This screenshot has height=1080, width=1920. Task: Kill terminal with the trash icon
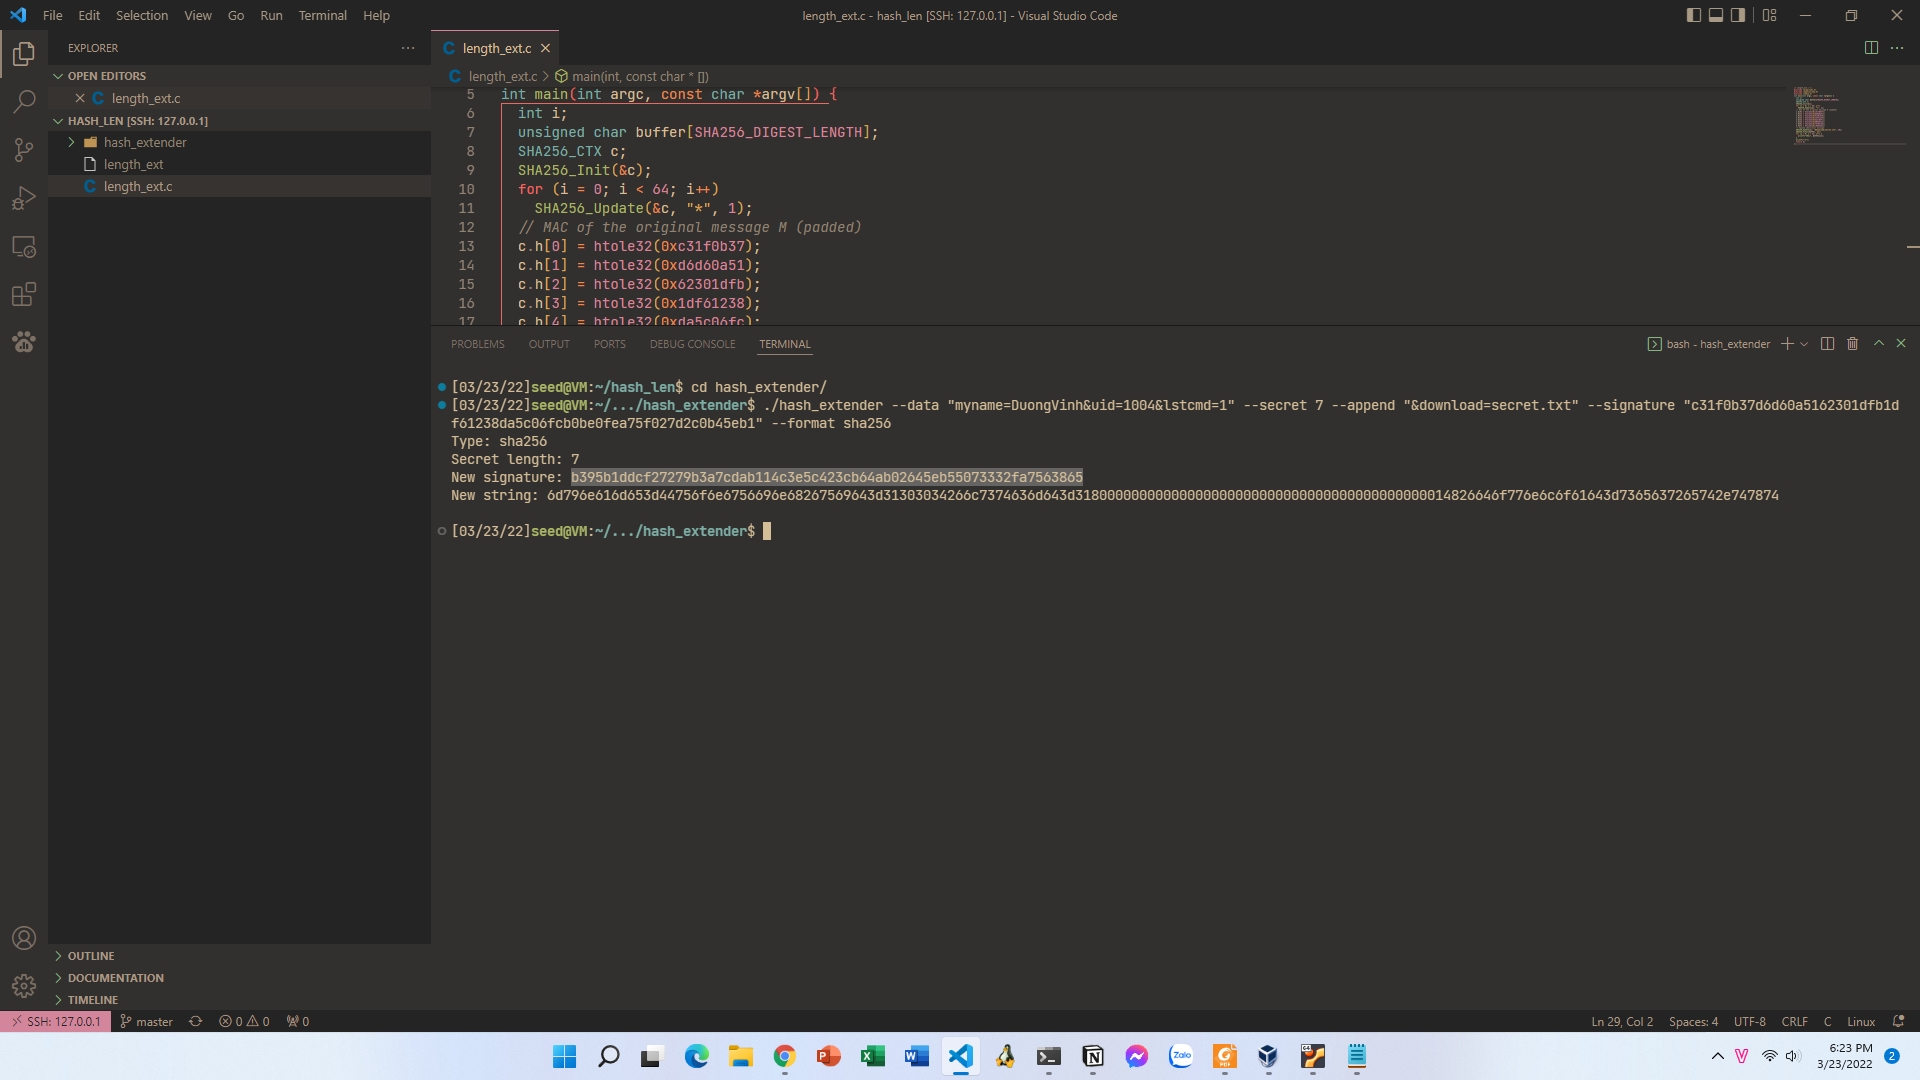pyautogui.click(x=1852, y=343)
